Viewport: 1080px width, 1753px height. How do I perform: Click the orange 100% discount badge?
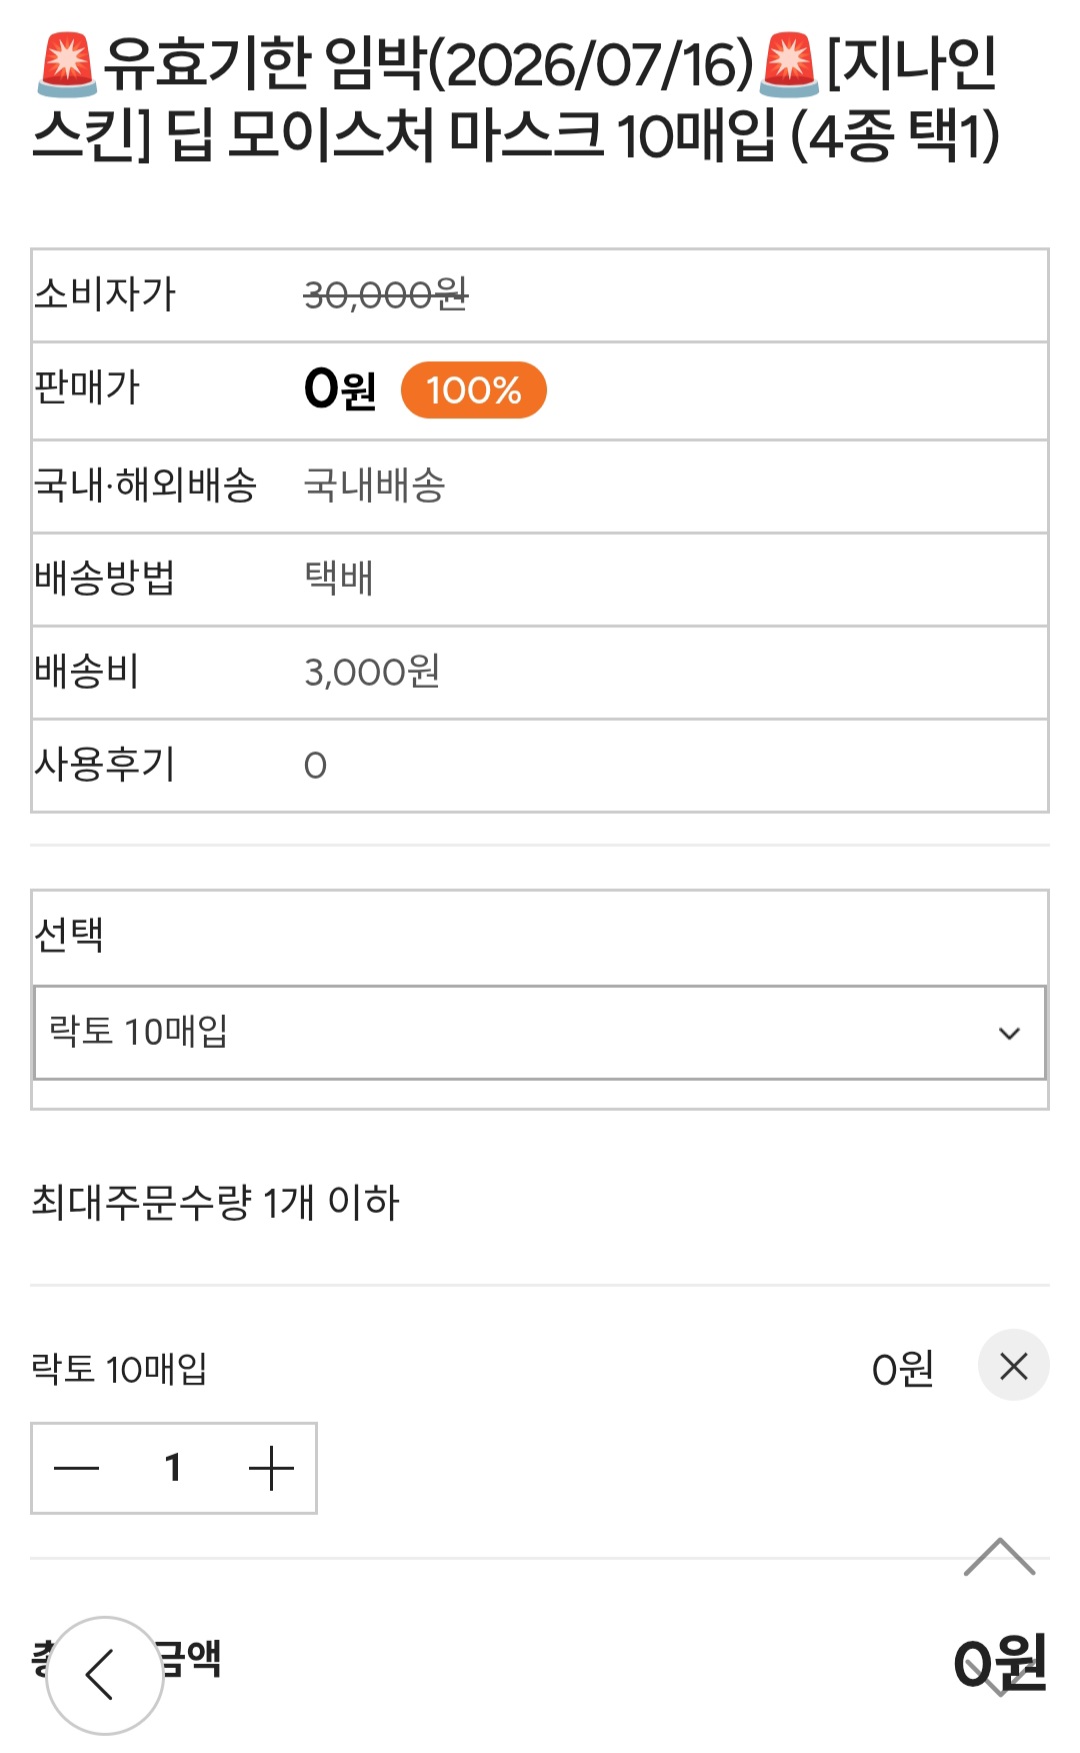473,390
